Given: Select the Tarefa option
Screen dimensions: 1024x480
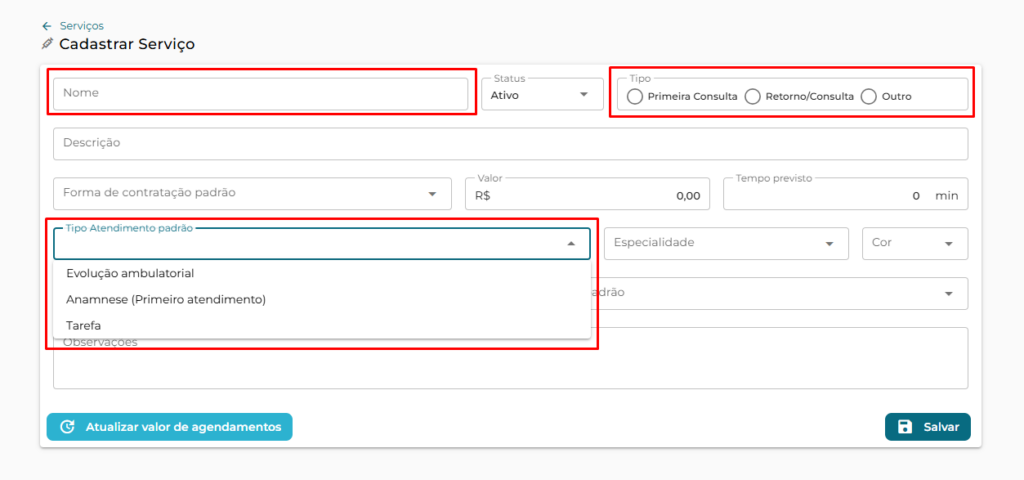Looking at the screenshot, I should tap(322, 325).
